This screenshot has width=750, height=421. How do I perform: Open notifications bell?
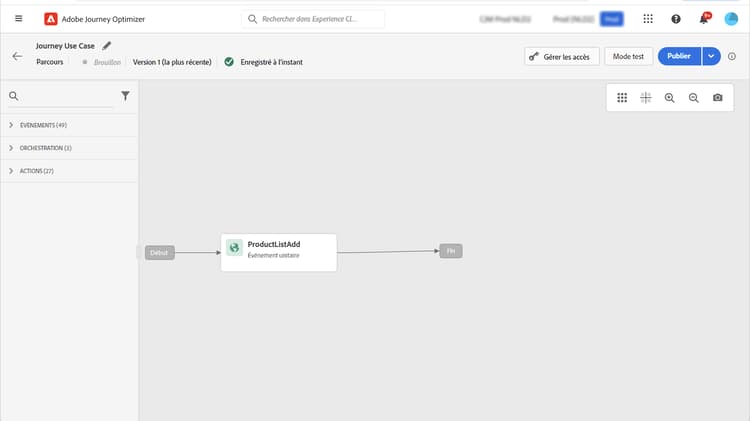[x=704, y=19]
